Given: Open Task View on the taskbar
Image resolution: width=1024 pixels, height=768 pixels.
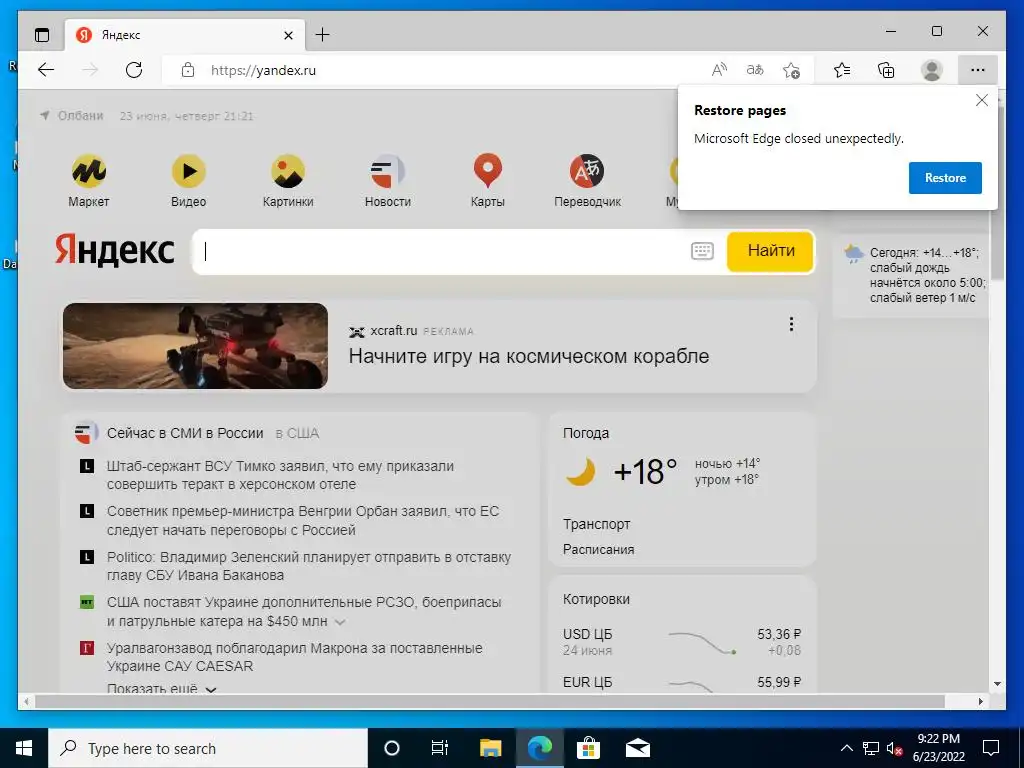Looking at the screenshot, I should coord(440,748).
